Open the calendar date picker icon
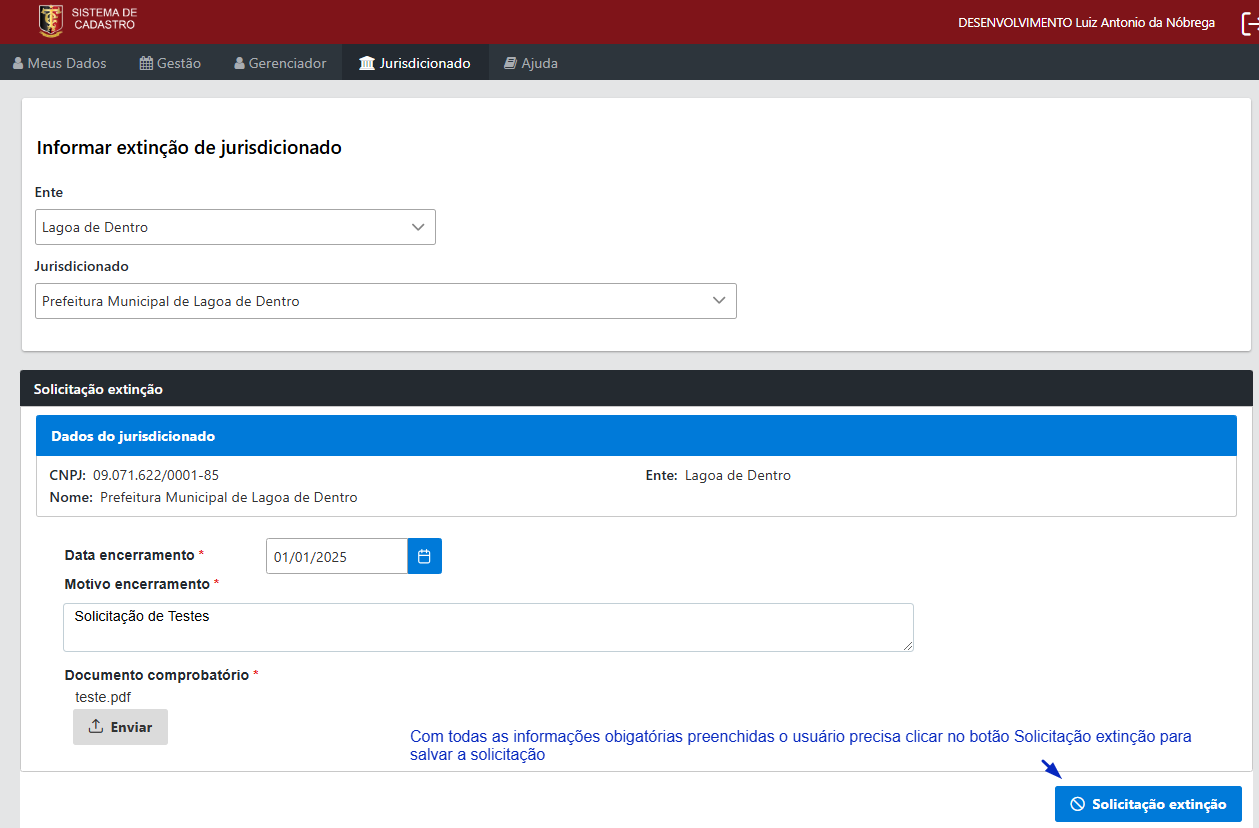 click(x=424, y=556)
